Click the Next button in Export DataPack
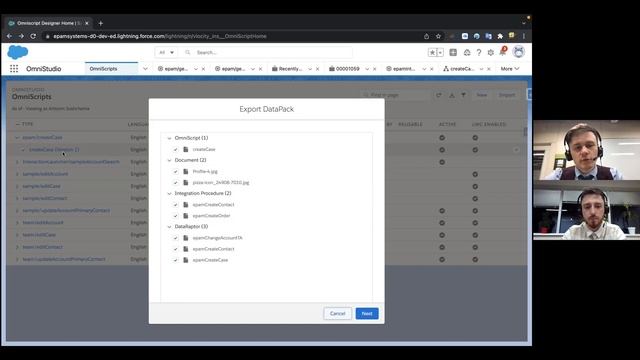 pyautogui.click(x=367, y=313)
